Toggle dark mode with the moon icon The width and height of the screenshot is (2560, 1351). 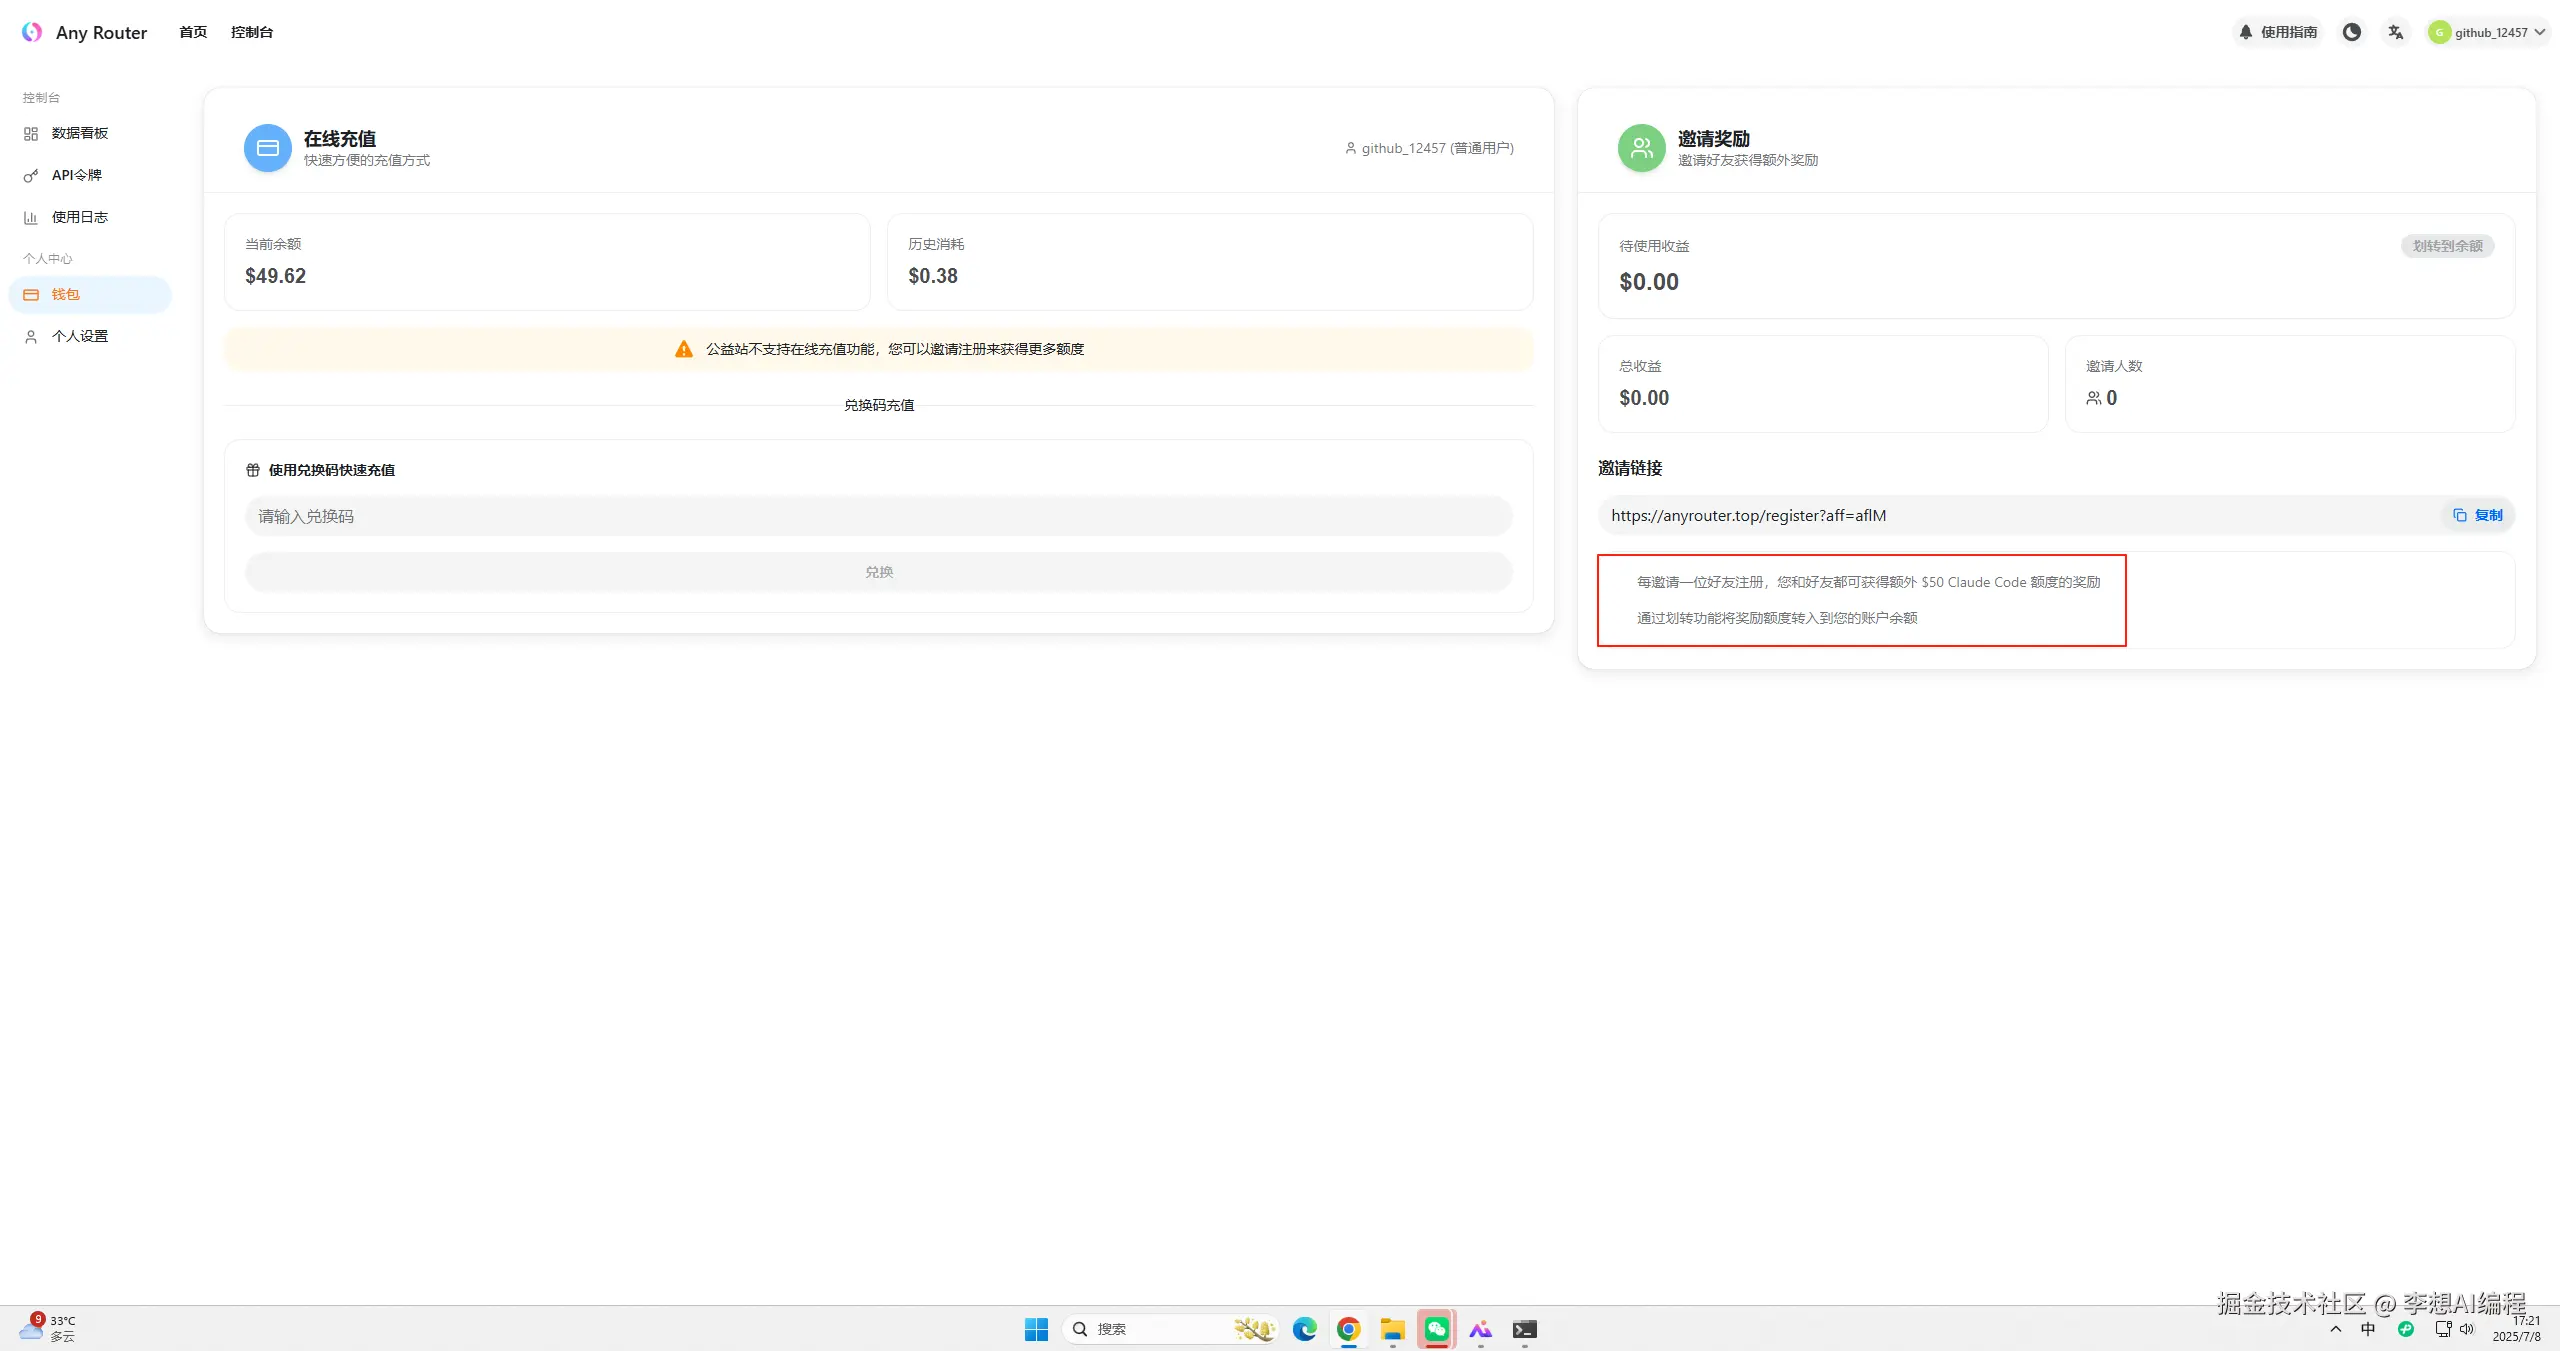pyautogui.click(x=2351, y=32)
